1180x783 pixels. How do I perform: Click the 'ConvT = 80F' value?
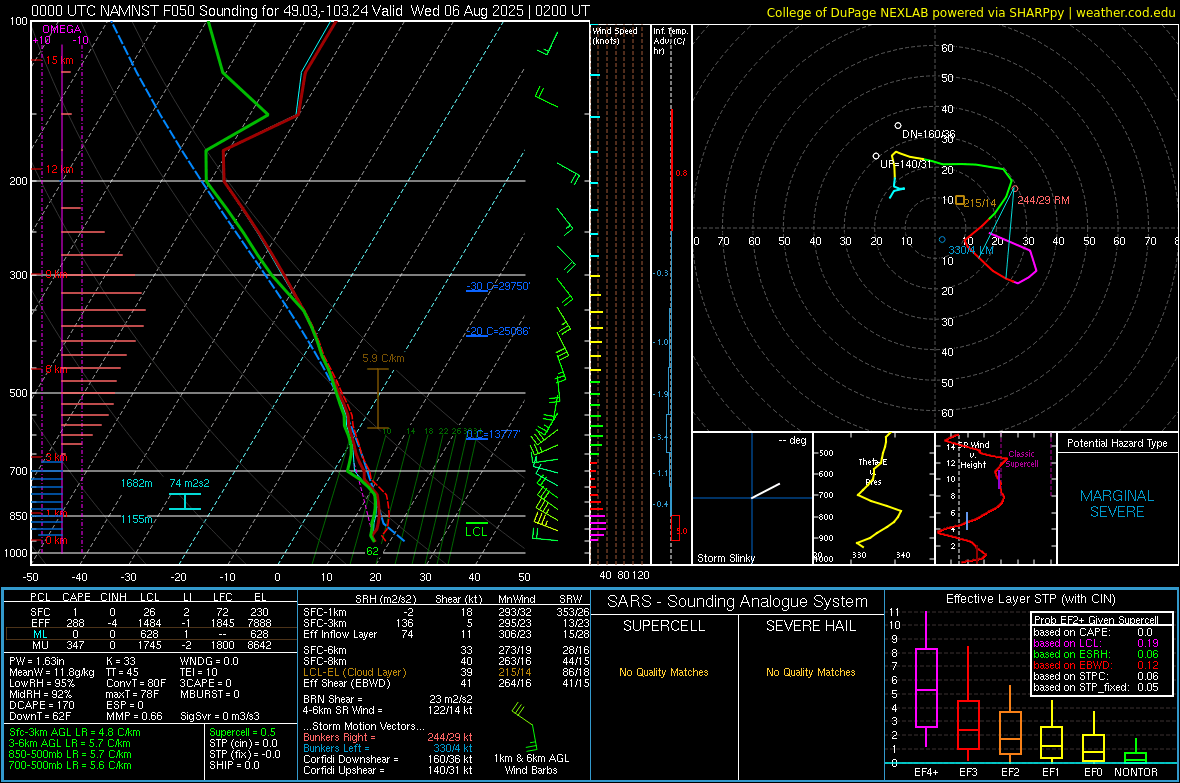click(x=135, y=683)
